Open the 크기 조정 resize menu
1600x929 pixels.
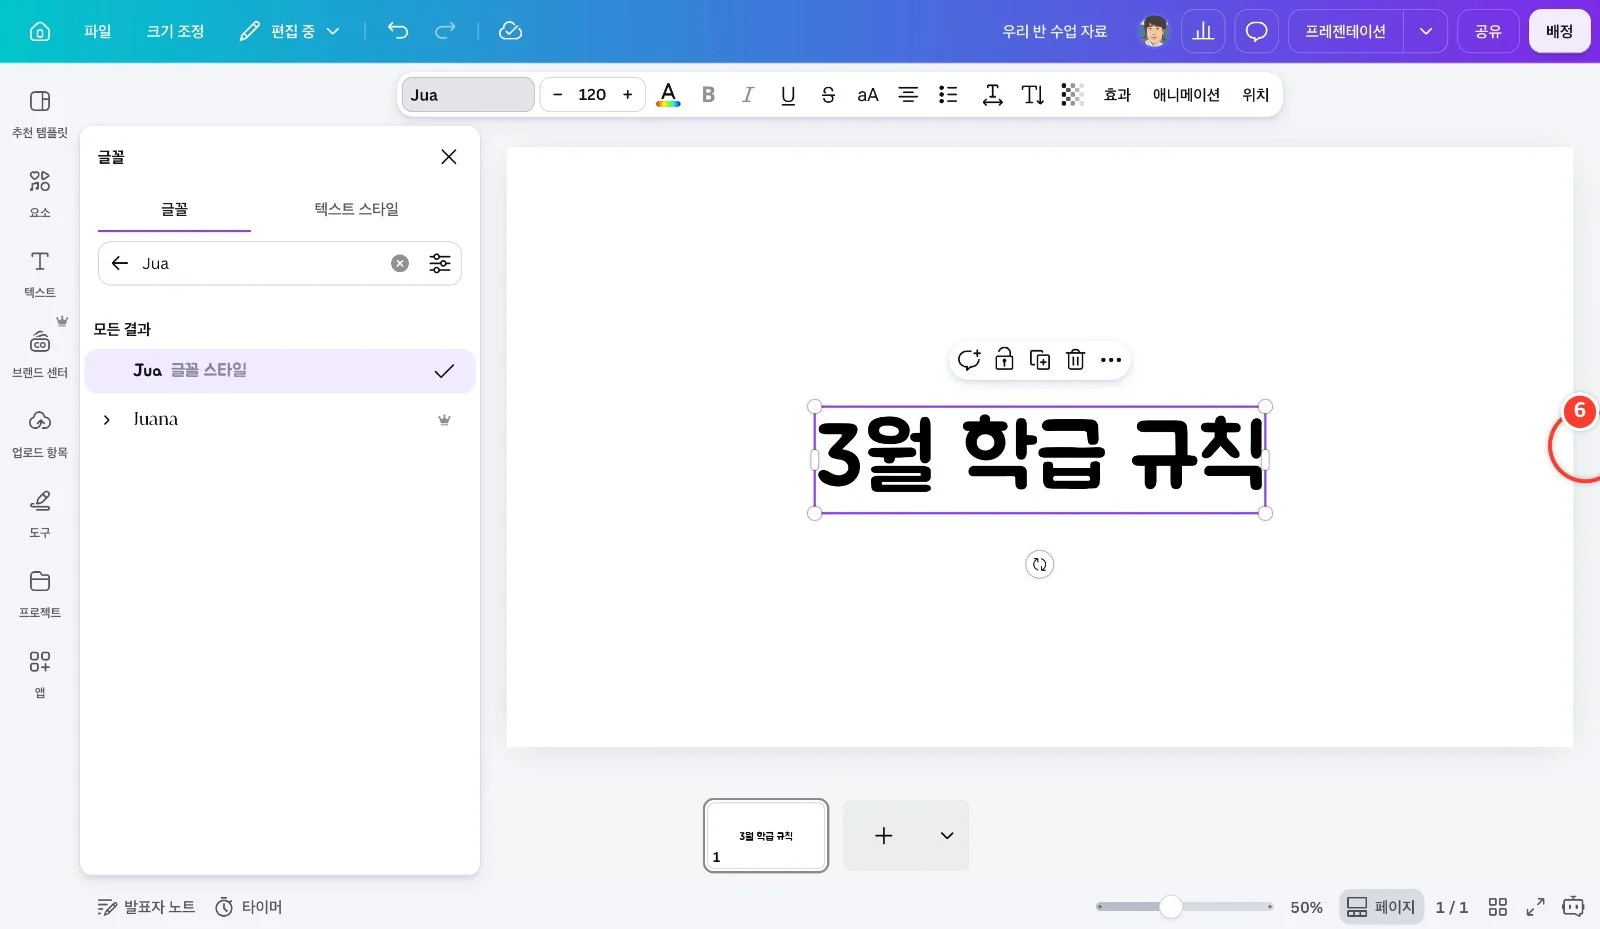(x=175, y=31)
